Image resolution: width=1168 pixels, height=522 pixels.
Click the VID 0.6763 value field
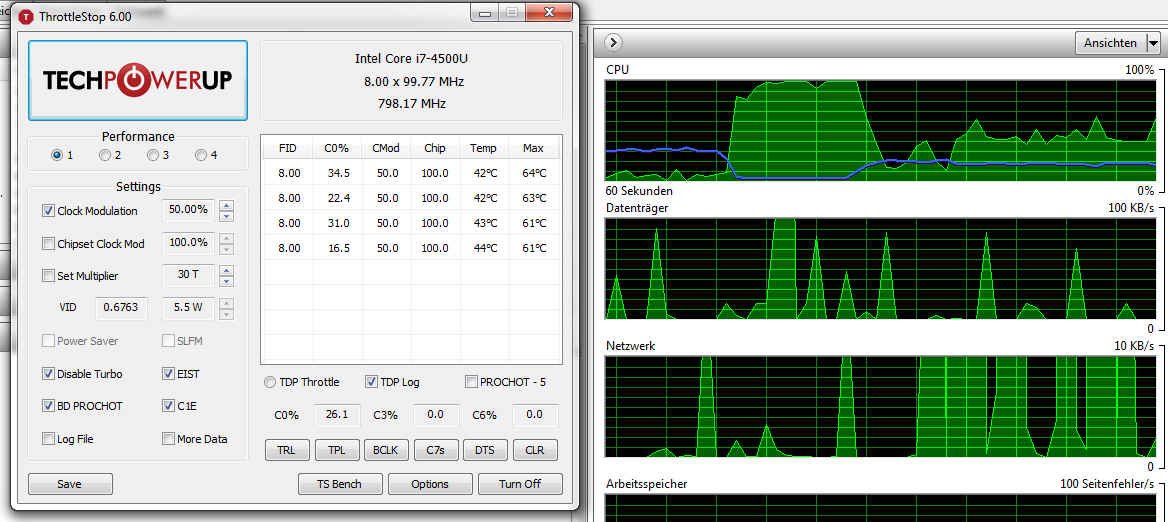(121, 308)
